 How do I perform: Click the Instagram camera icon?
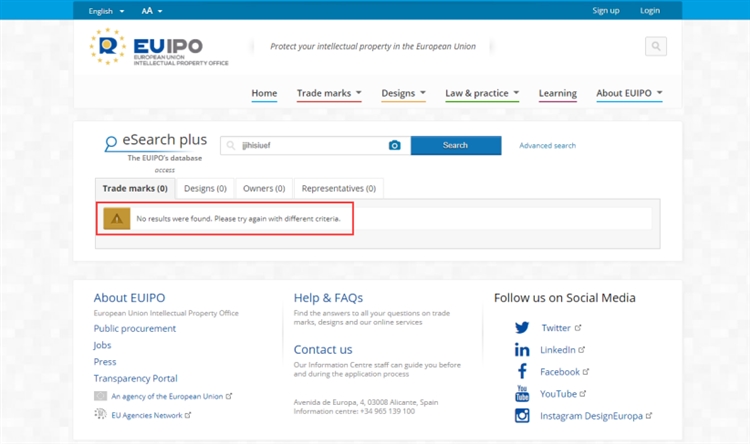tap(522, 415)
